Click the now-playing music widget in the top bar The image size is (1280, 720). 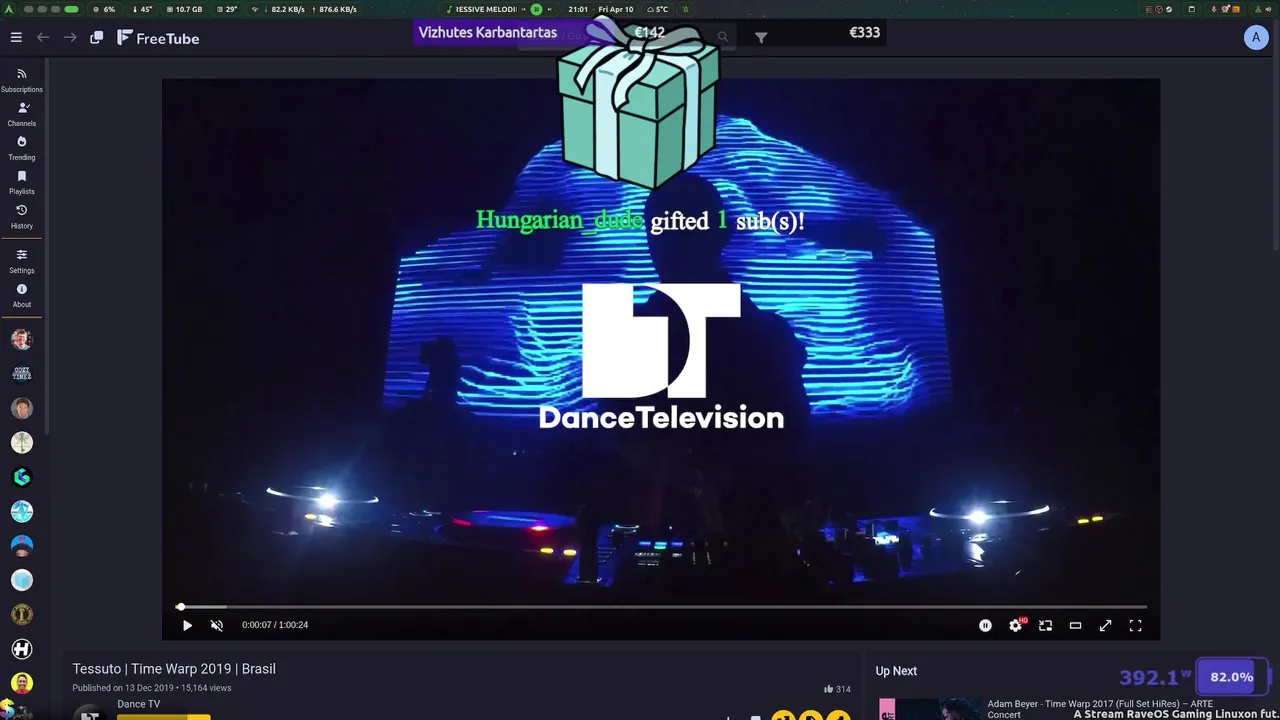tap(497, 9)
